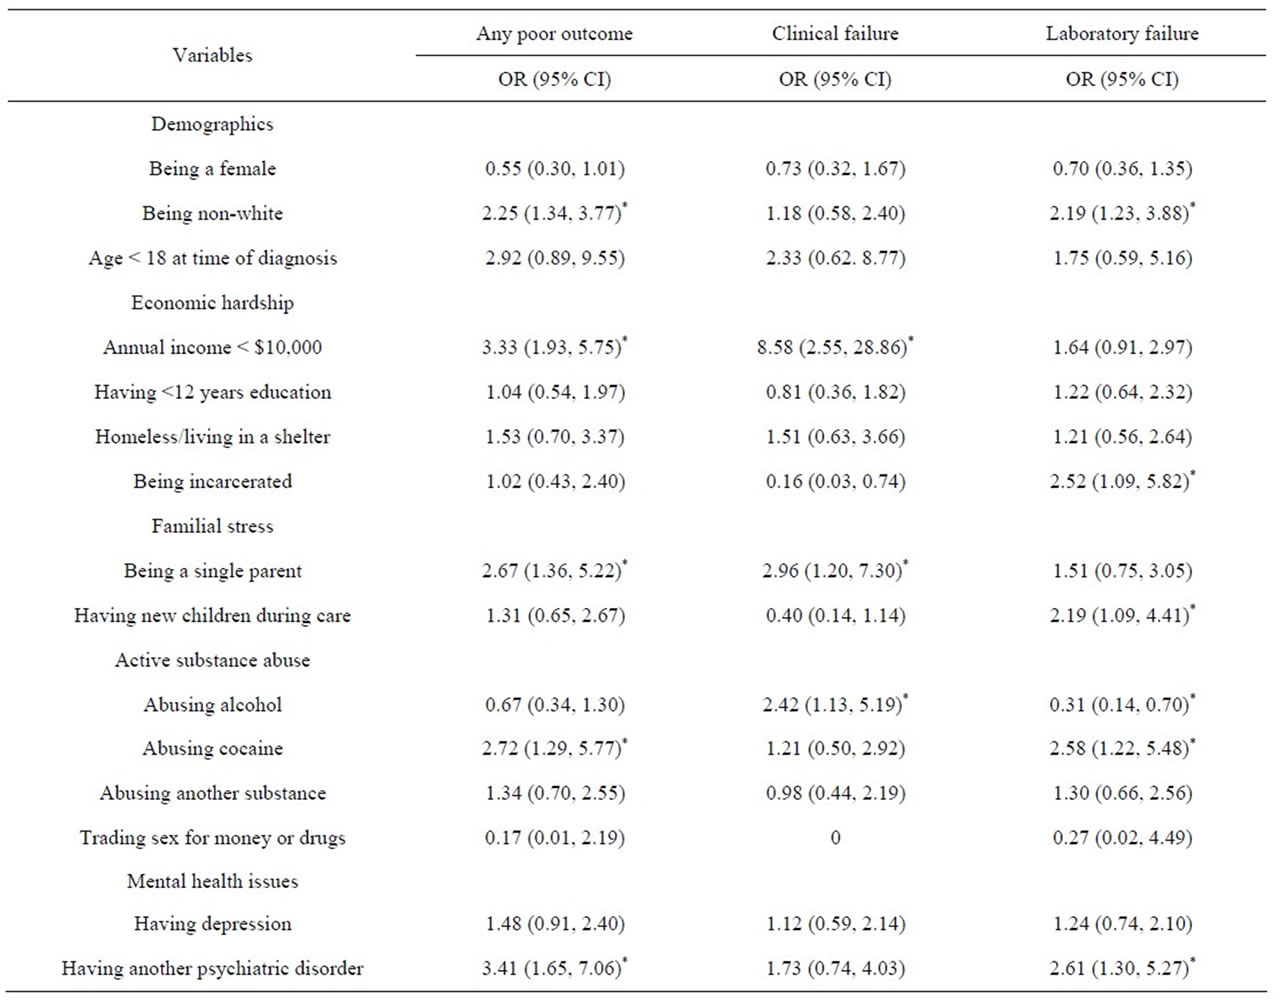Click the Economic hardship section heading
Image resolution: width=1282 pixels, height=1007 pixels.
(212, 302)
